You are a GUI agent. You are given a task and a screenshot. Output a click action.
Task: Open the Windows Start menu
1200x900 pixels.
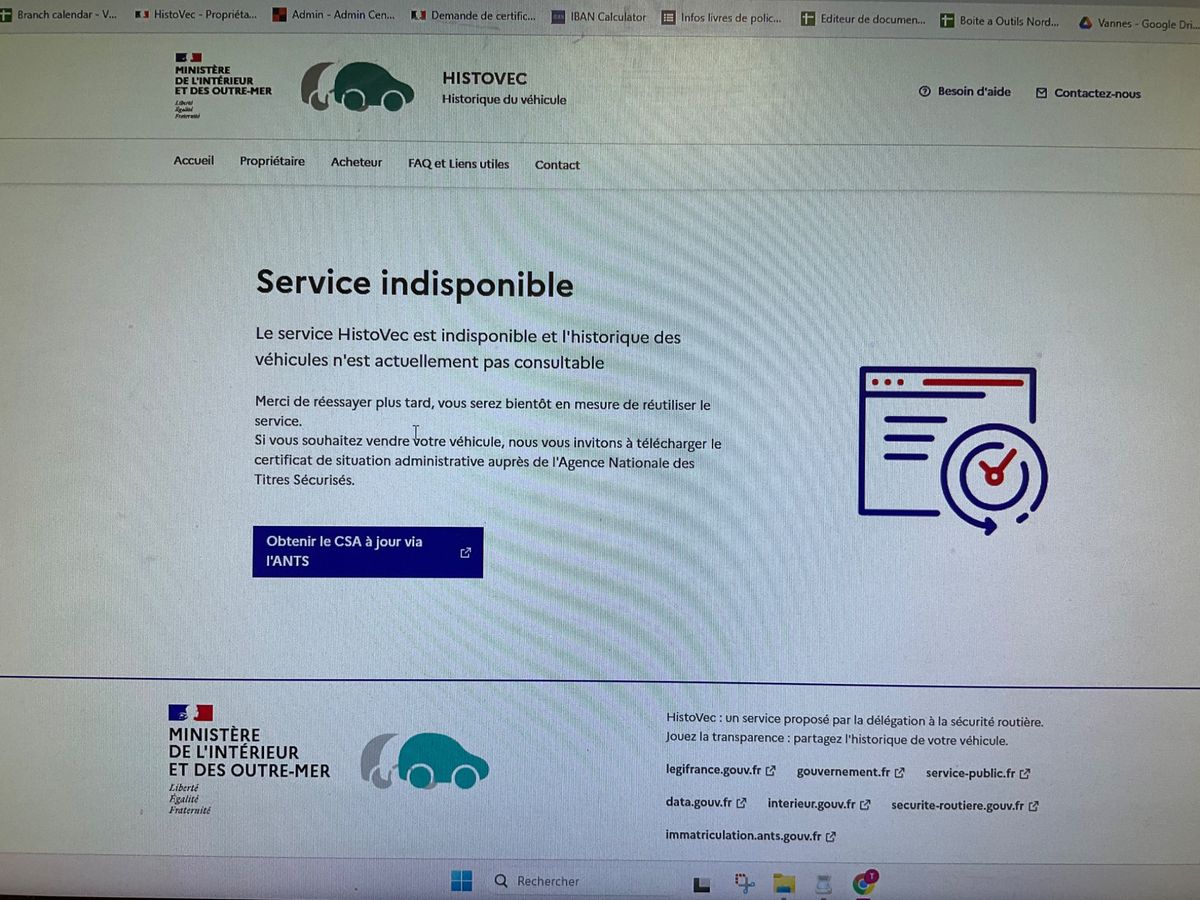[461, 881]
